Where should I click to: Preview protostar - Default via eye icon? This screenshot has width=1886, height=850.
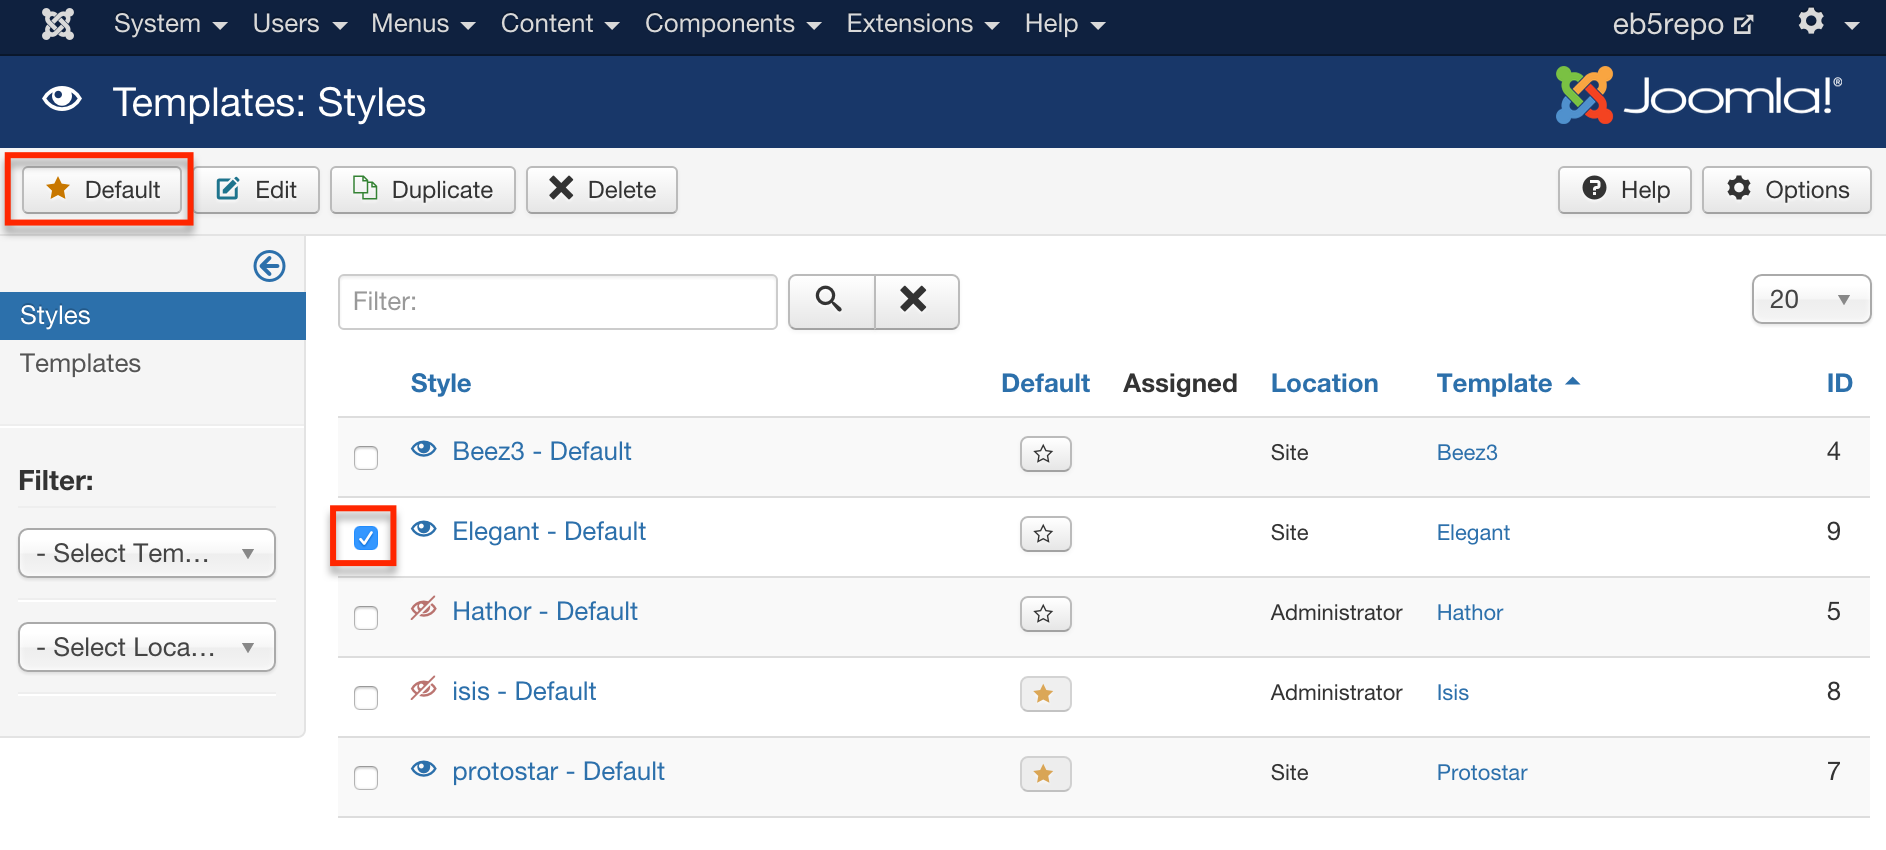424,769
